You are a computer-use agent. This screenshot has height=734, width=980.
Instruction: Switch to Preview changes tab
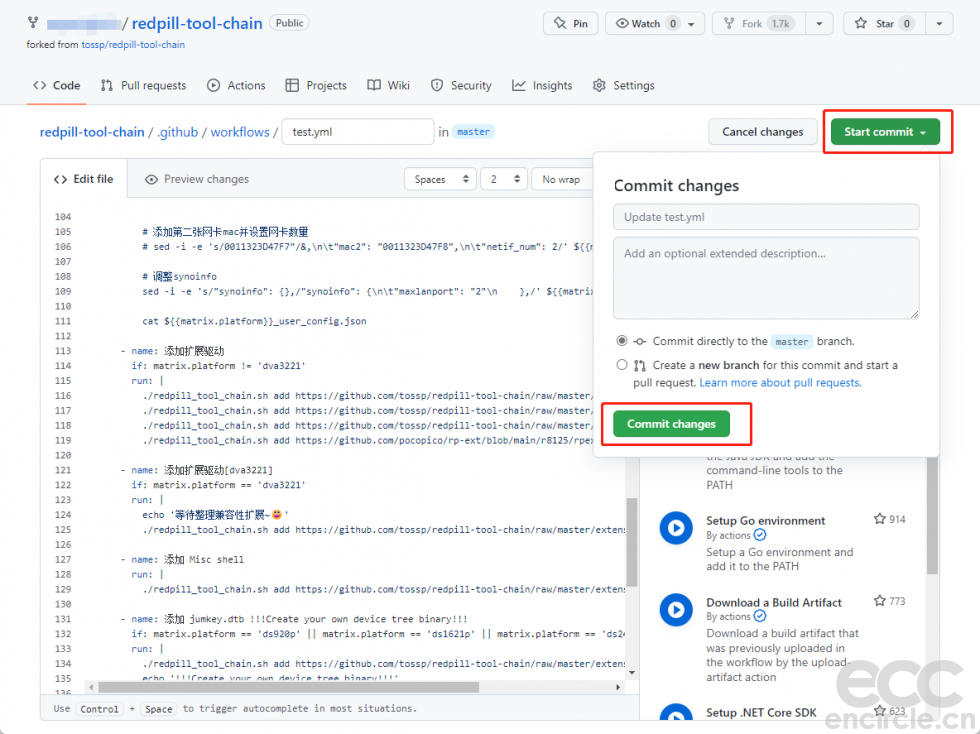click(197, 179)
